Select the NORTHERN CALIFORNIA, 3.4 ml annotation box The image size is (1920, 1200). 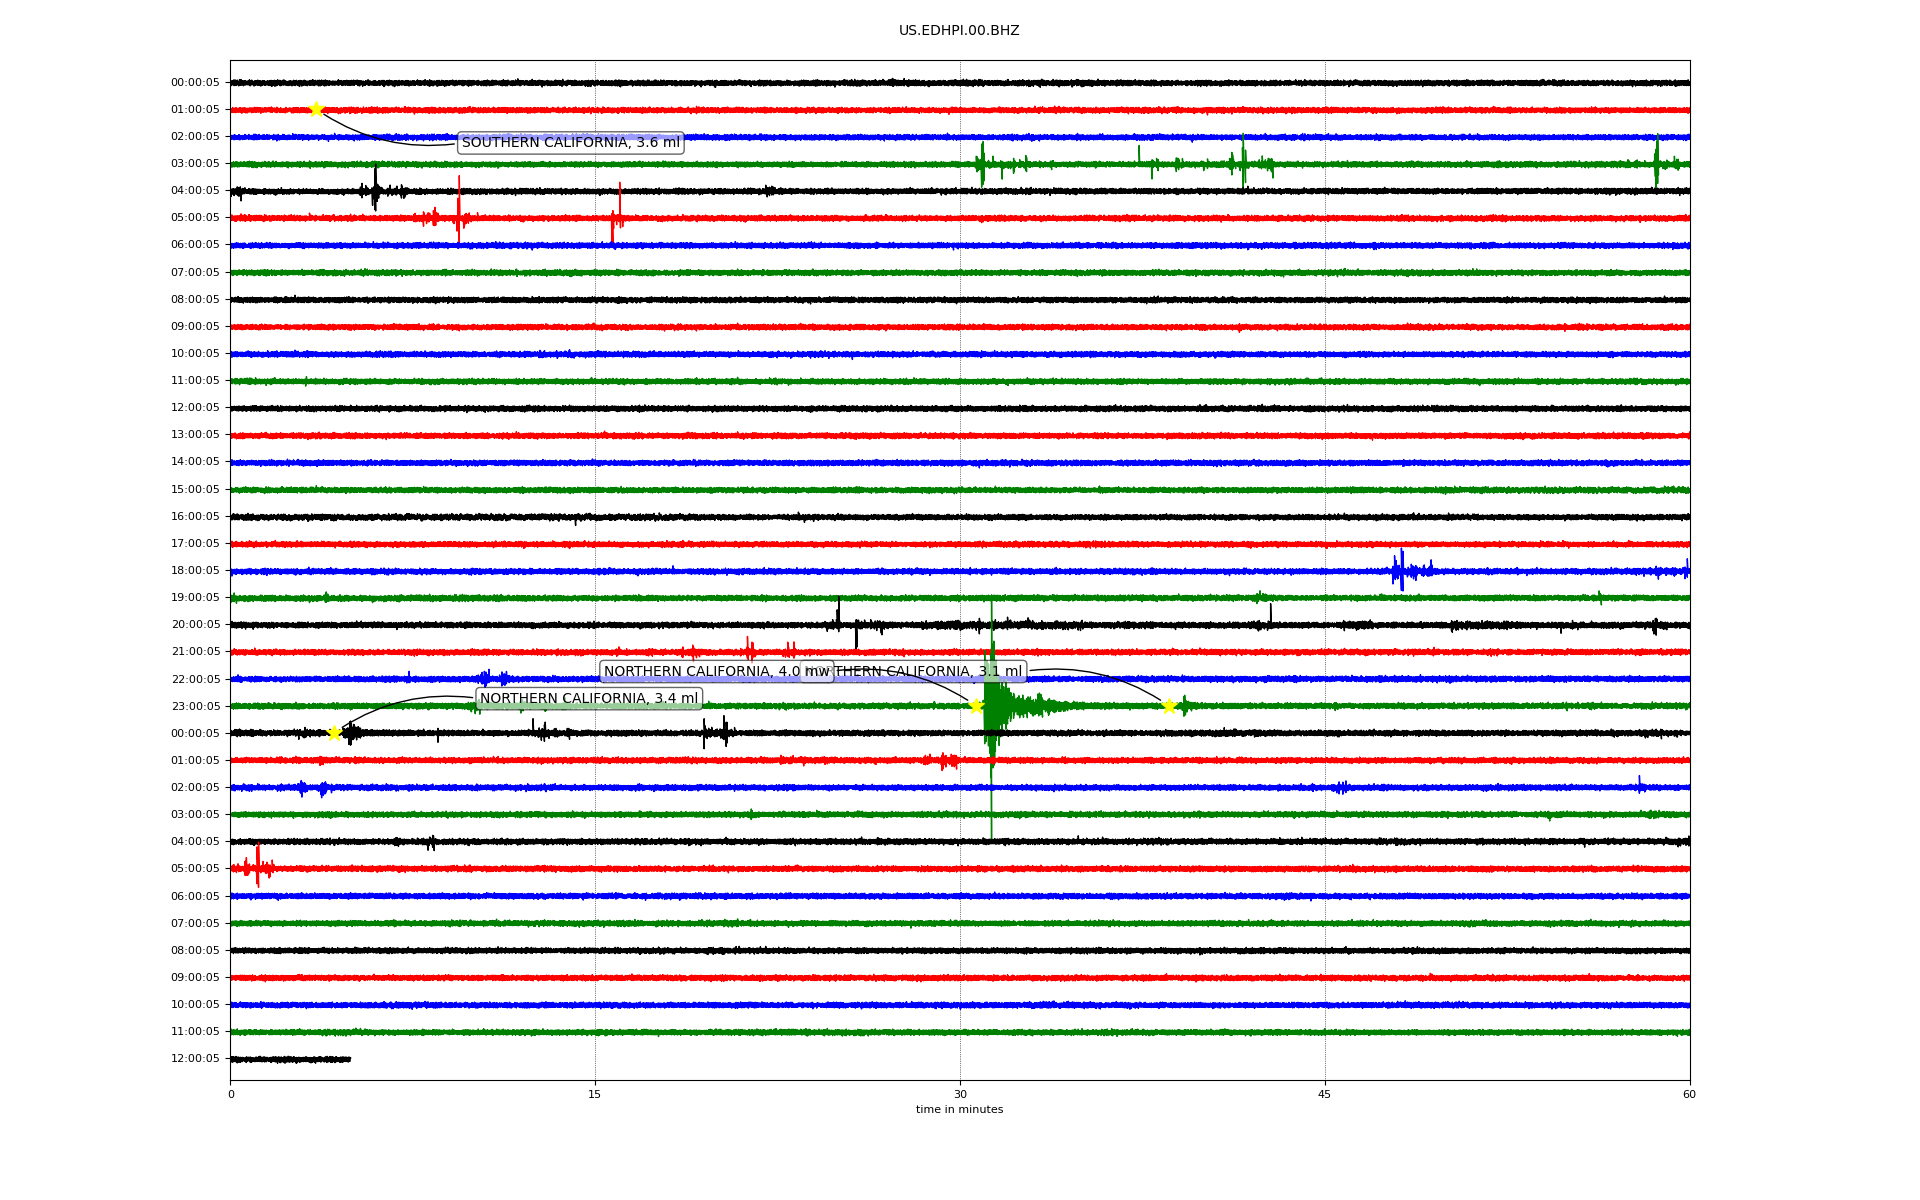point(589,699)
